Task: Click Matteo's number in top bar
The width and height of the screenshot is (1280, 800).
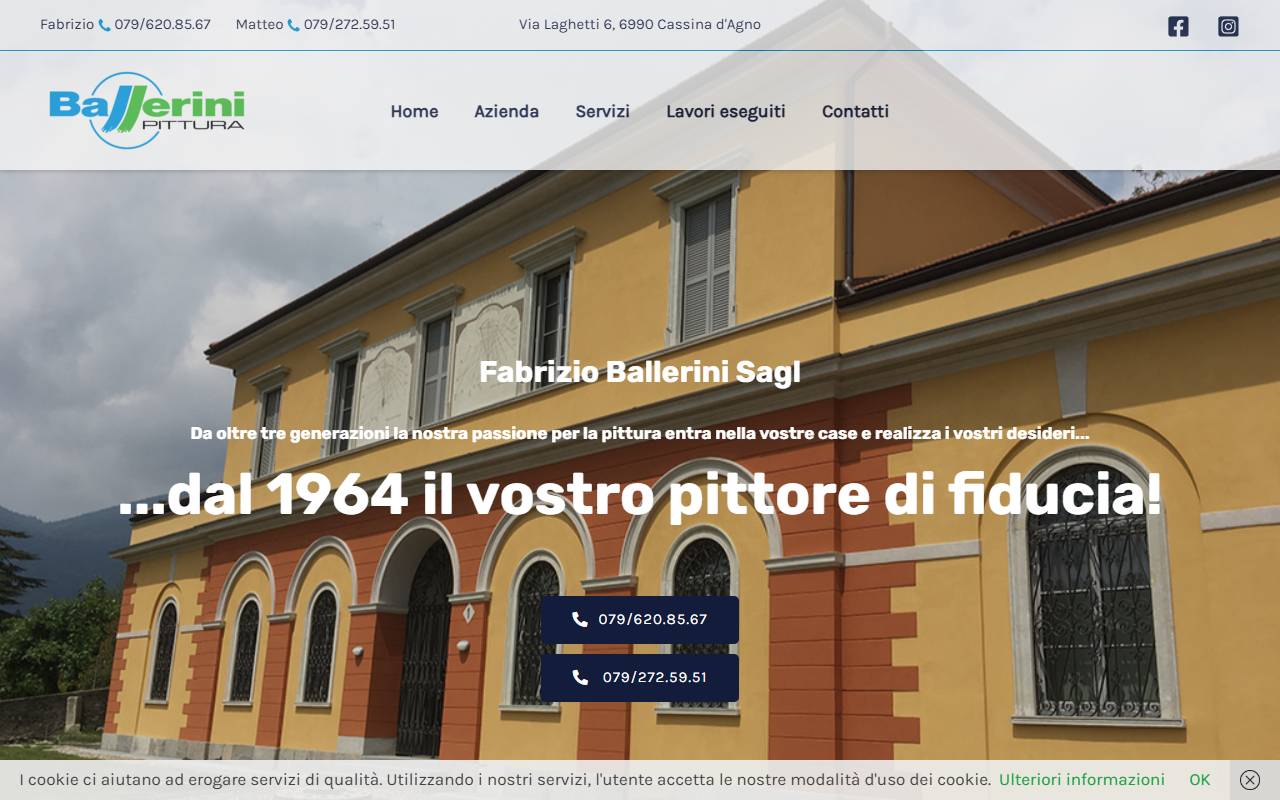Action: pos(349,24)
